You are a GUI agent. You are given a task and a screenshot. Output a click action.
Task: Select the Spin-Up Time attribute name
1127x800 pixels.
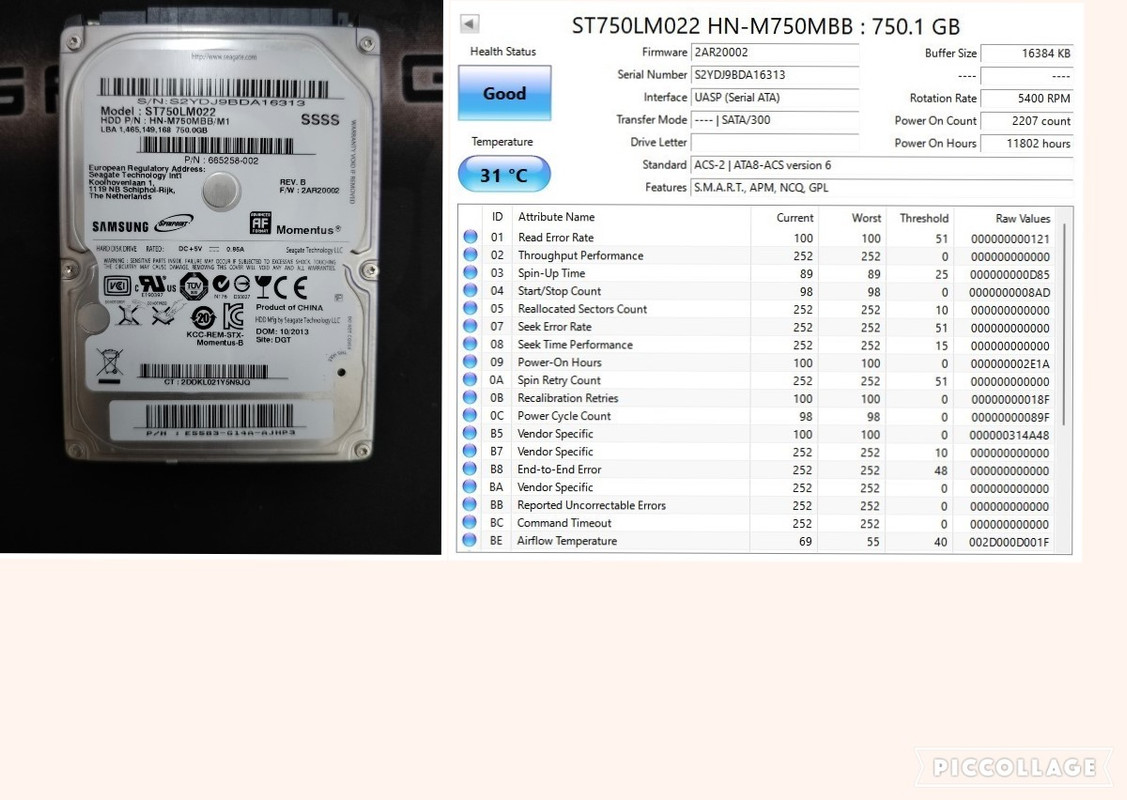click(x=551, y=273)
